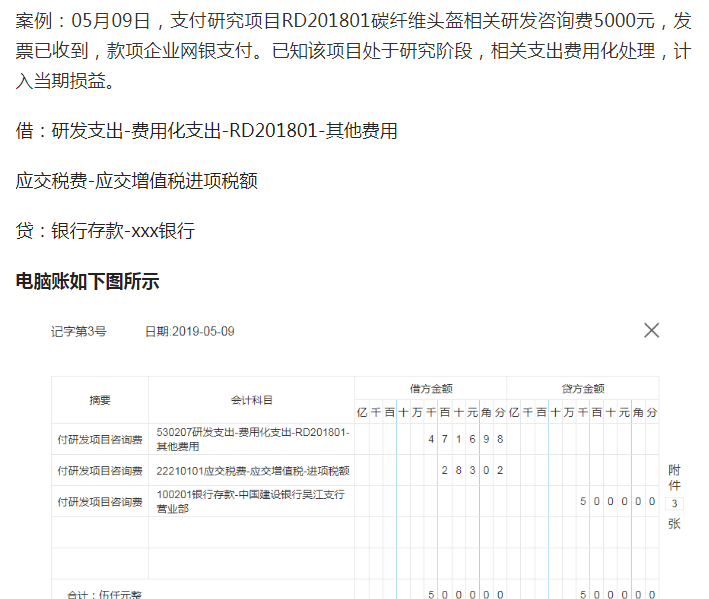This screenshot has height=599, width=709.
Task: Click the summary cell in the 22210101 row
Action: [100, 471]
